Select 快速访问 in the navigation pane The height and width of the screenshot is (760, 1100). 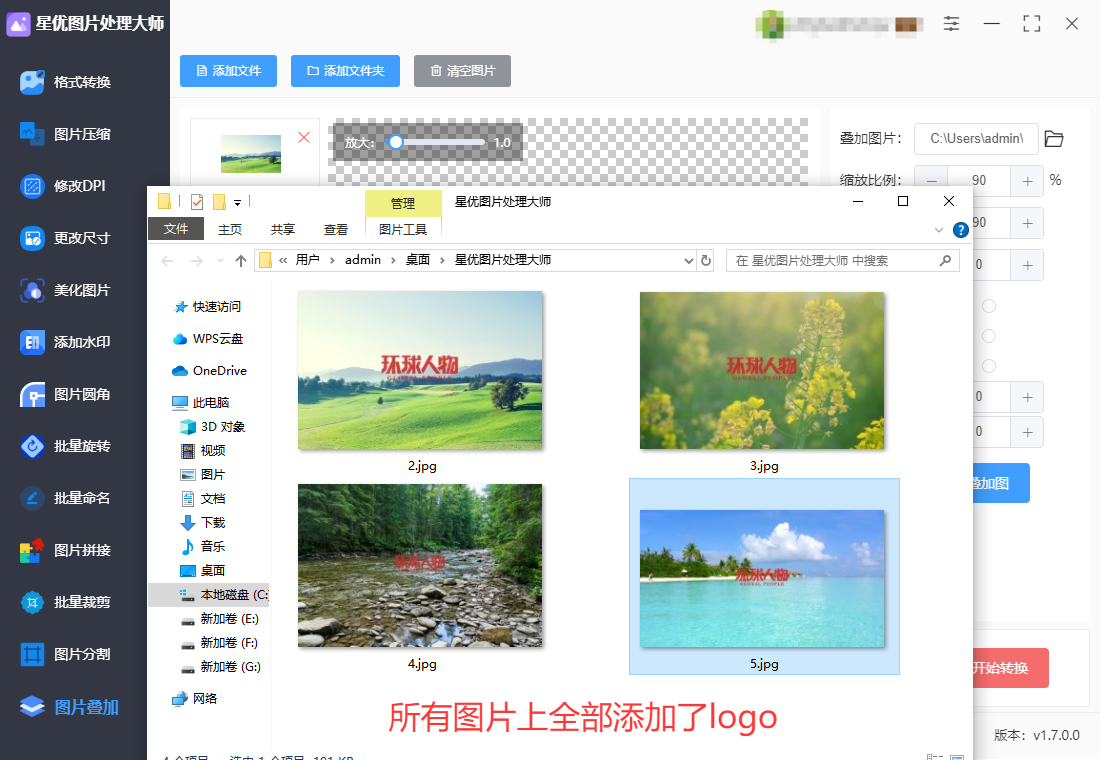208,307
